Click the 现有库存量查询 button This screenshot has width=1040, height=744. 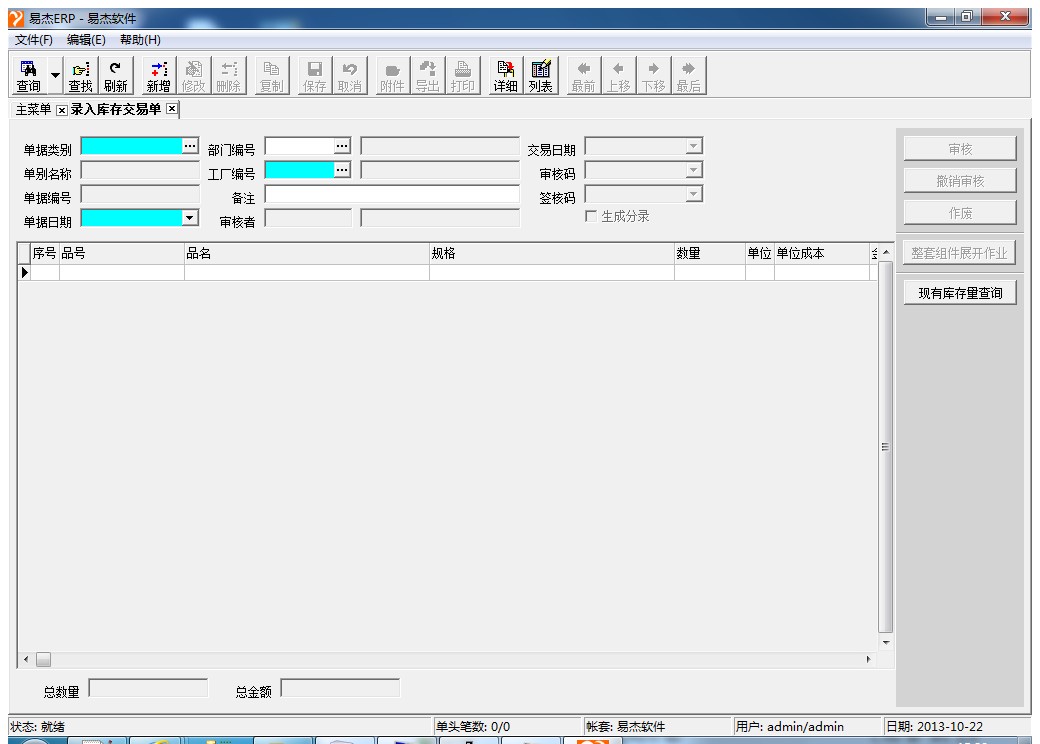pos(960,293)
